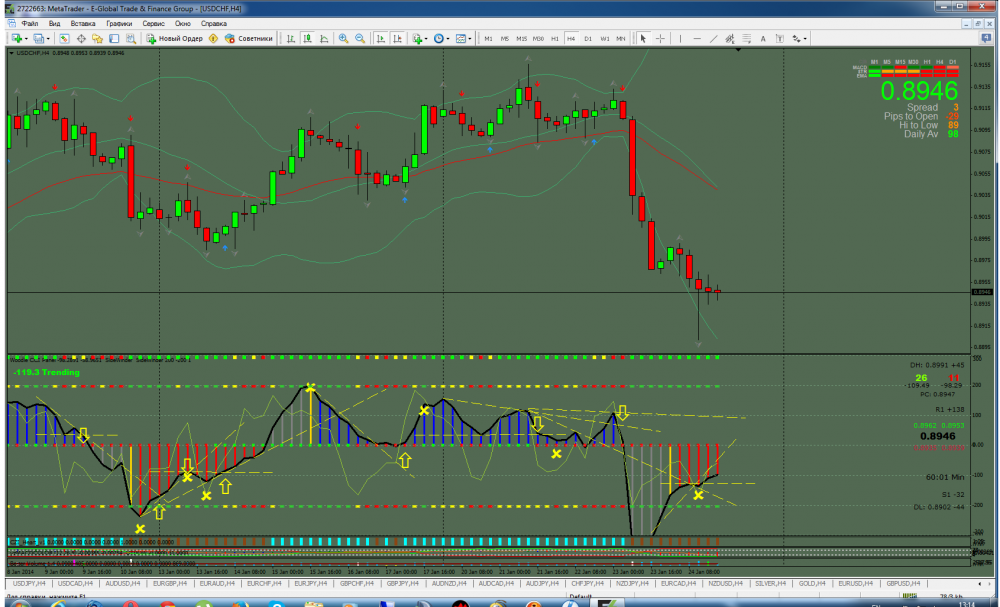Select the MN timeframe

tap(621, 38)
